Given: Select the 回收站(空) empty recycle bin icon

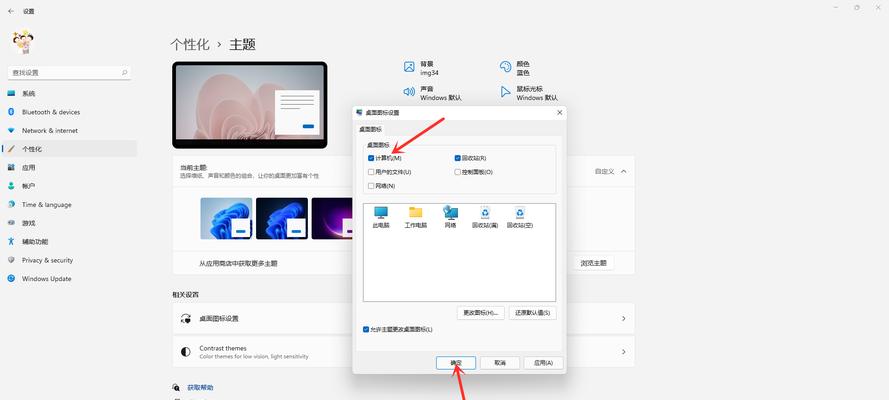Looking at the screenshot, I should (x=520, y=212).
